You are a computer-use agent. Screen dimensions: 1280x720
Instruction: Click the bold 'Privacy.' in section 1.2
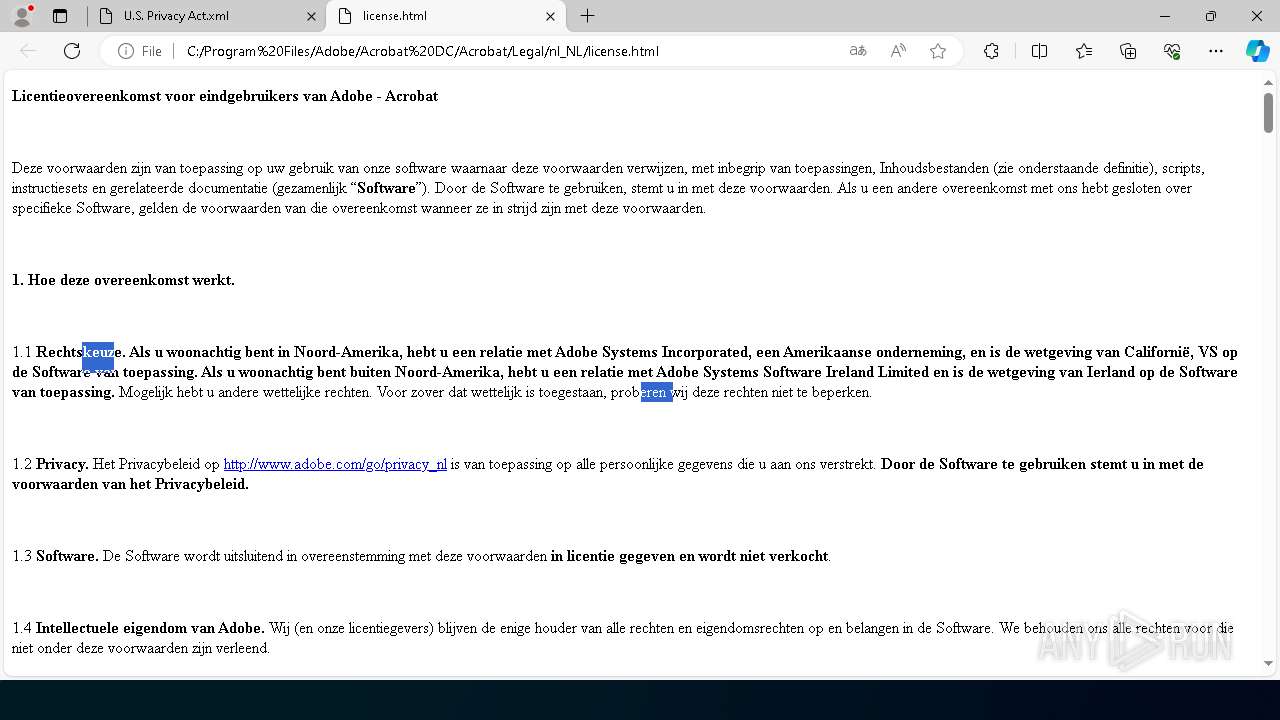point(62,464)
